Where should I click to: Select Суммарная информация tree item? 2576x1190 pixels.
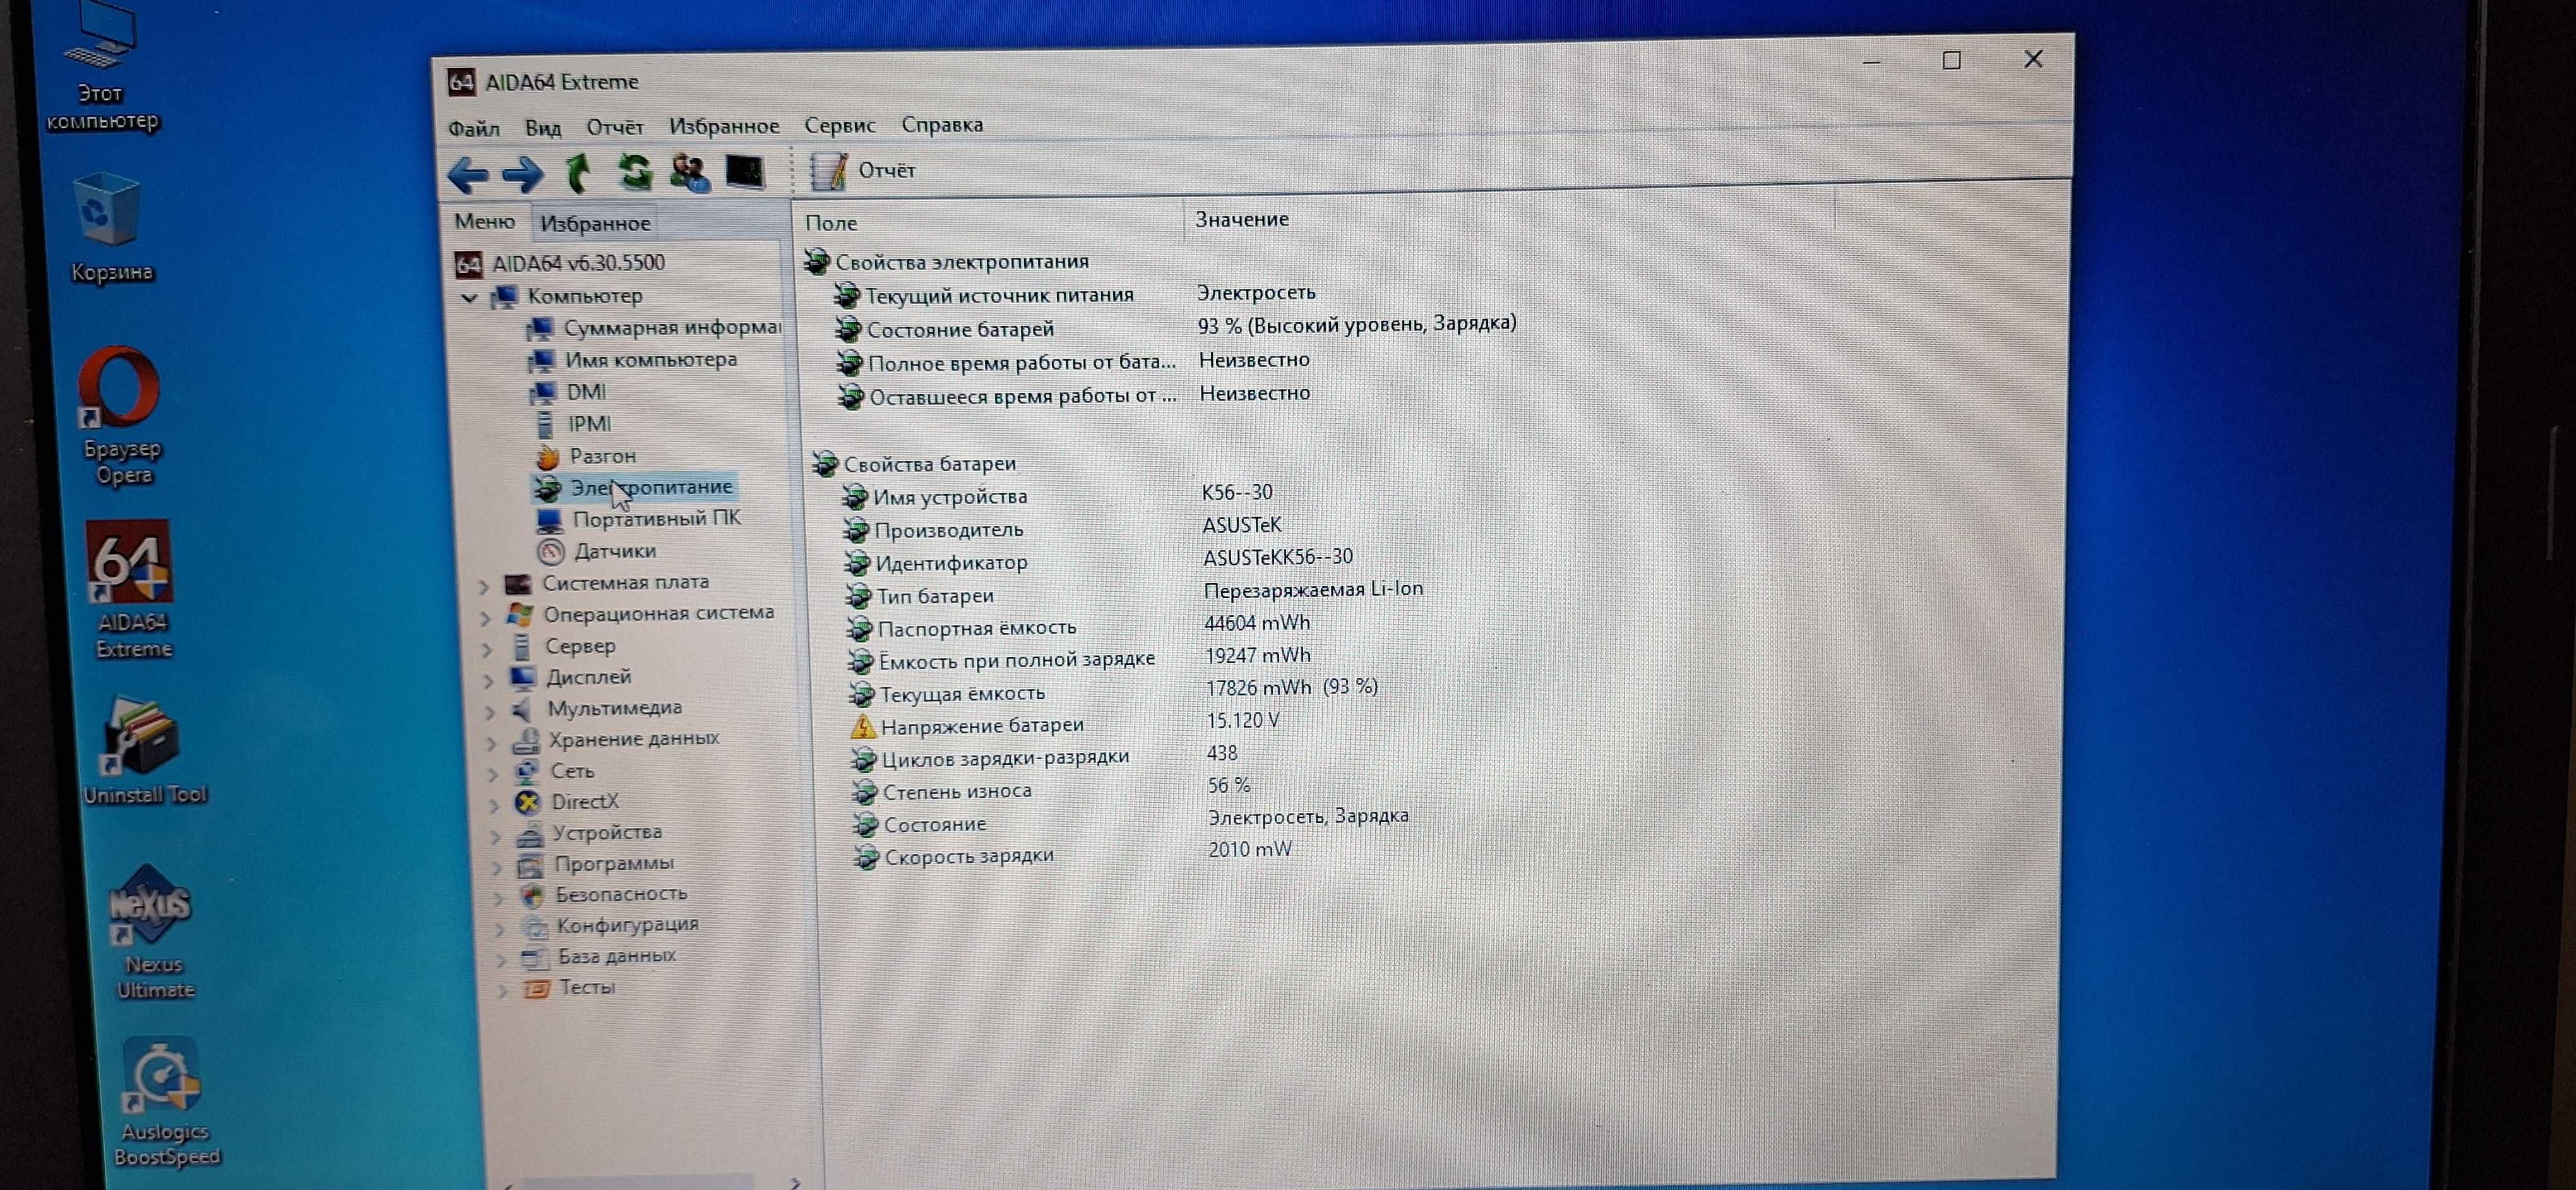[x=654, y=328]
